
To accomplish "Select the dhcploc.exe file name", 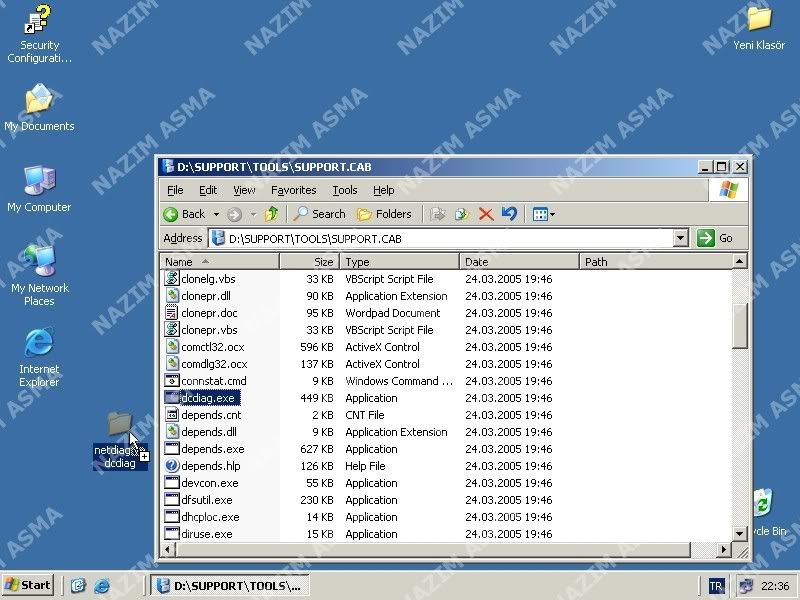I will coord(210,517).
